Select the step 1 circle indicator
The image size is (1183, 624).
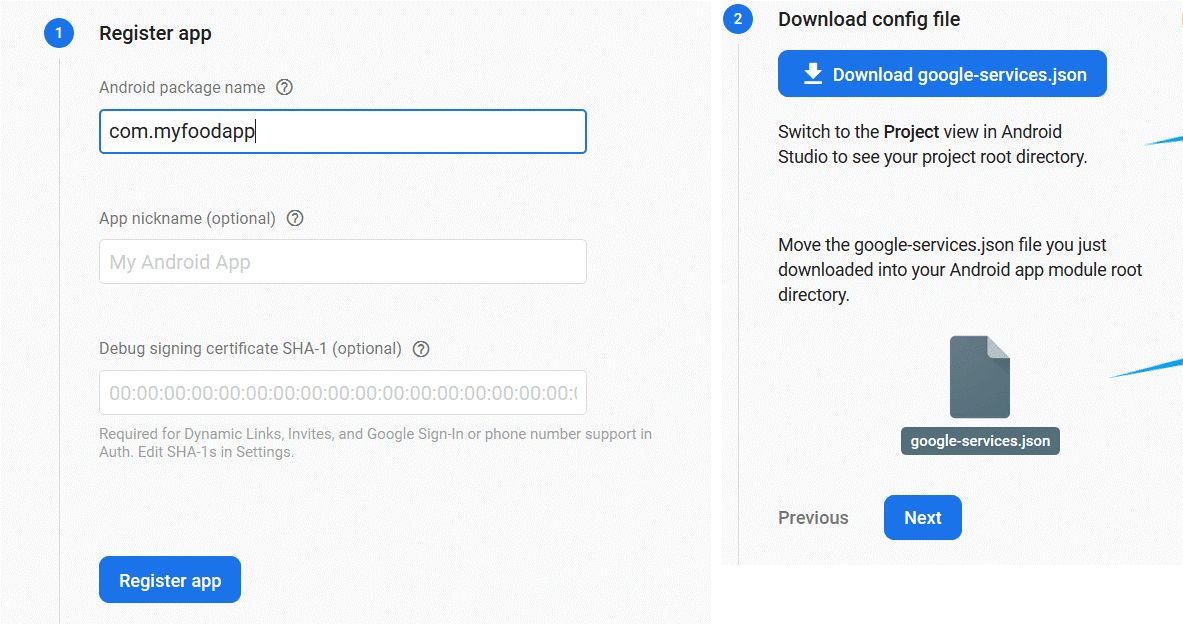[x=58, y=33]
